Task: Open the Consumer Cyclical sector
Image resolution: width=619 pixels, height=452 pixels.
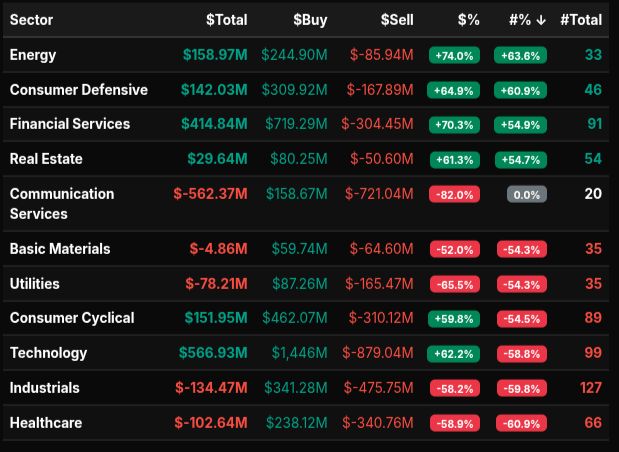Action: [x=72, y=318]
